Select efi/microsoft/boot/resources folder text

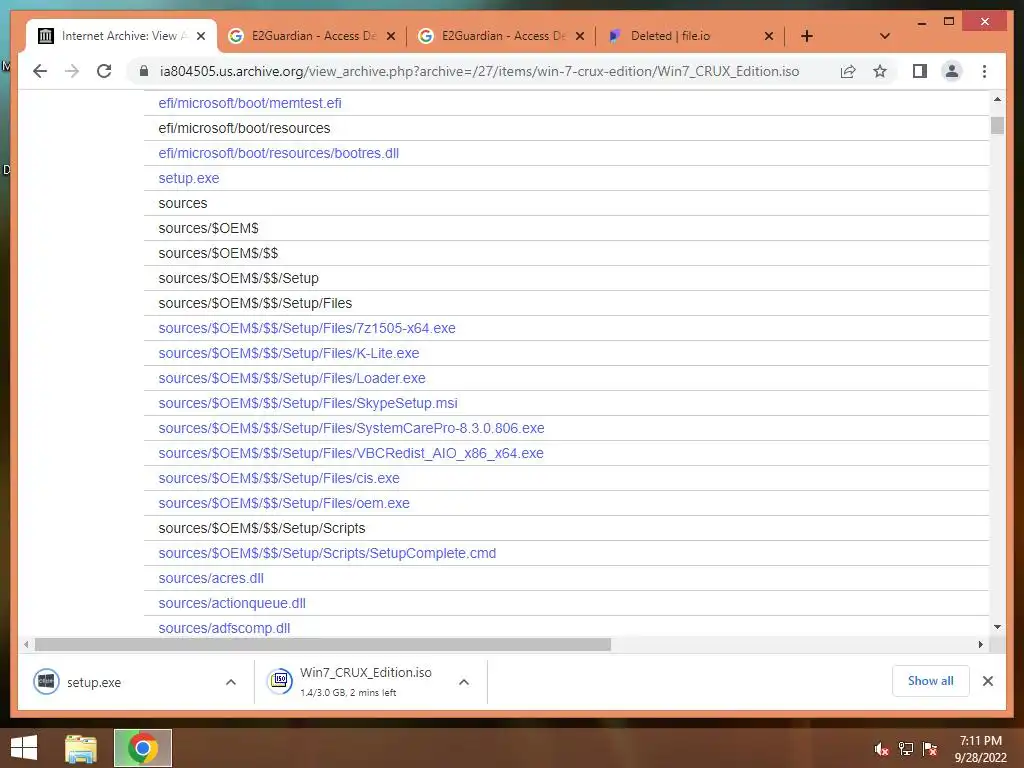(244, 128)
